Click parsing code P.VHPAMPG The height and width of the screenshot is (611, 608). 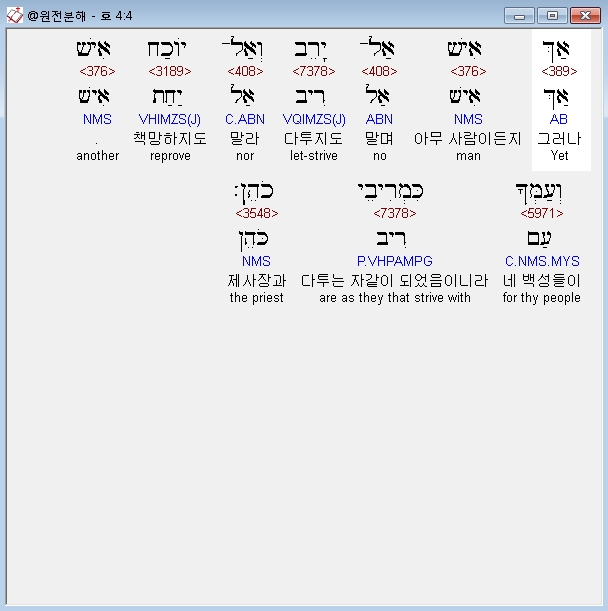pos(395,261)
